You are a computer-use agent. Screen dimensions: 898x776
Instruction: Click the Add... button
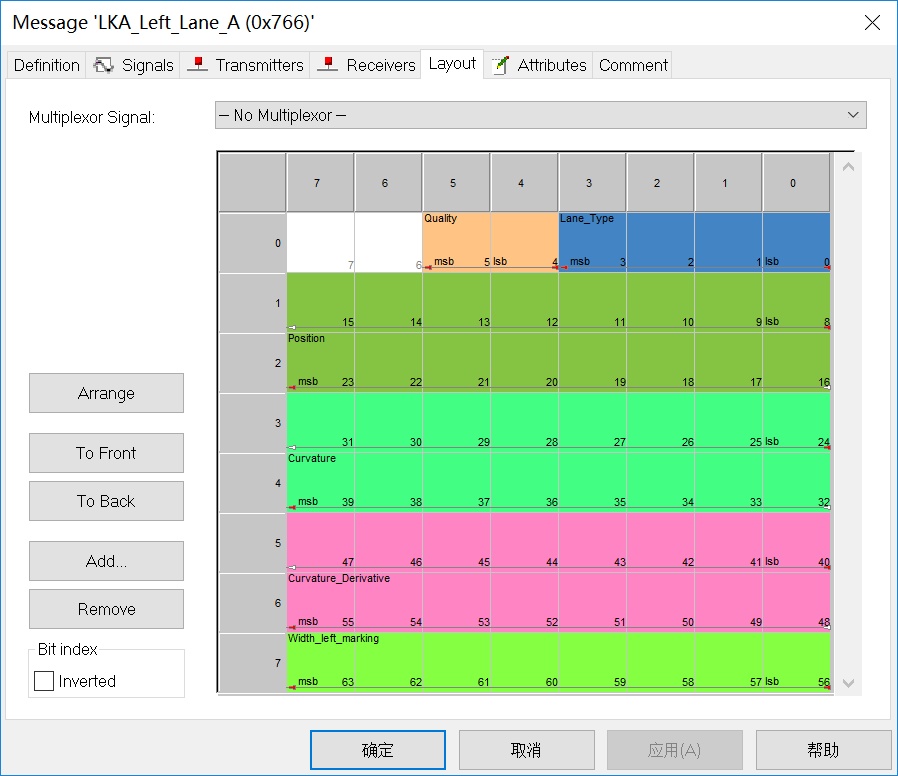(x=107, y=561)
